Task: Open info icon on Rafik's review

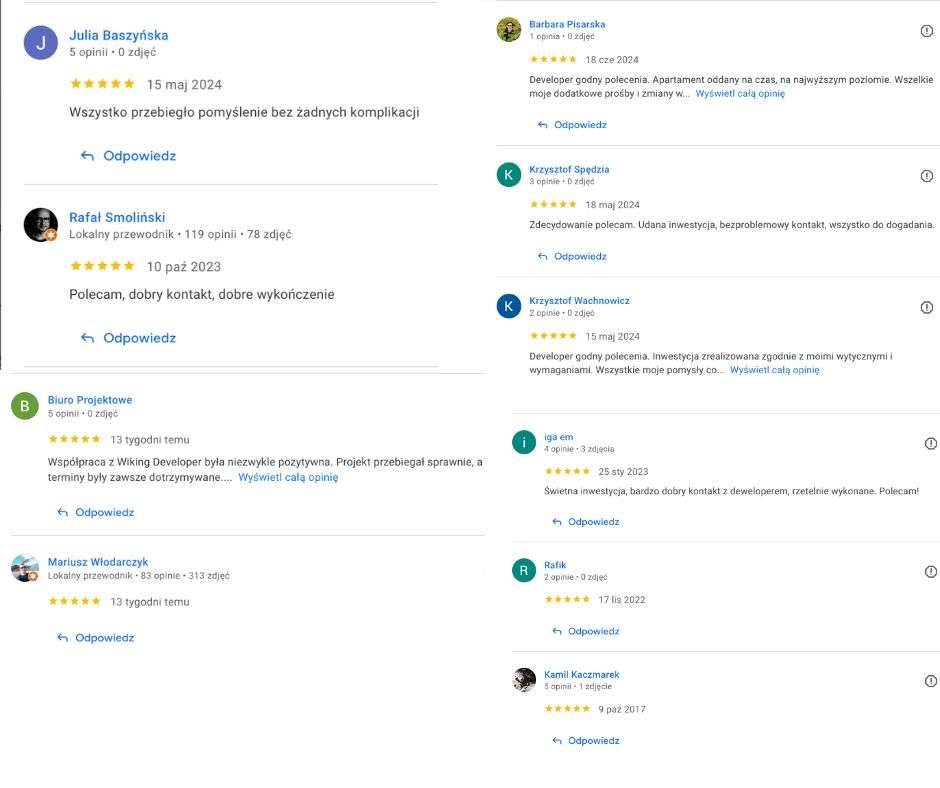Action: pyautogui.click(x=931, y=571)
